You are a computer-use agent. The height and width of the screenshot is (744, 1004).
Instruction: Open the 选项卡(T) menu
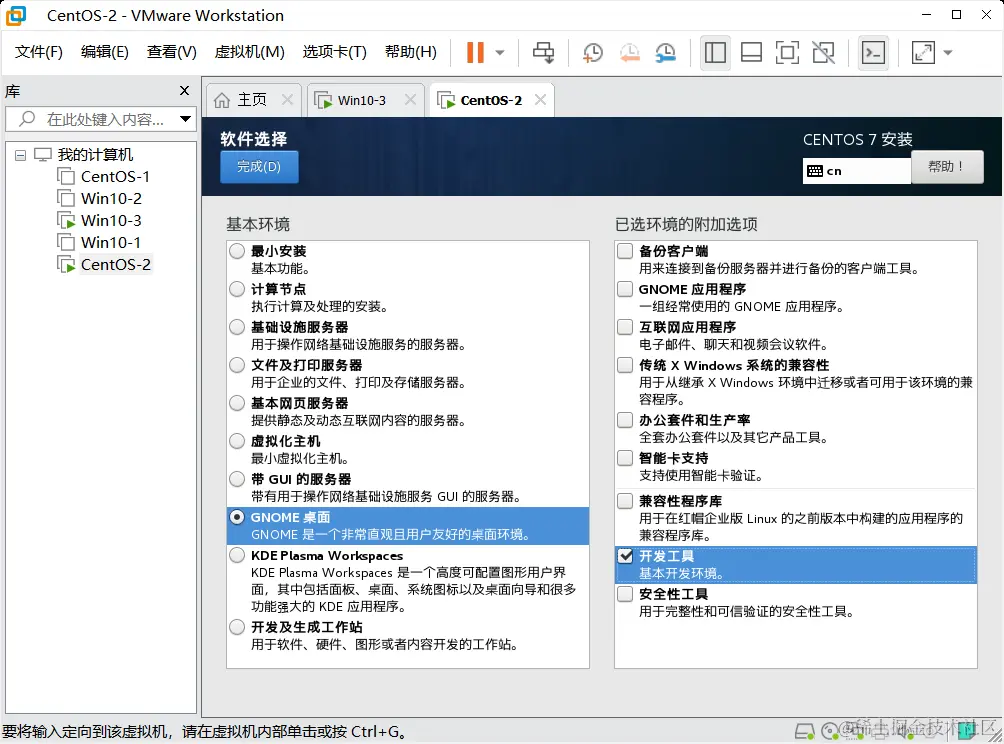click(334, 52)
